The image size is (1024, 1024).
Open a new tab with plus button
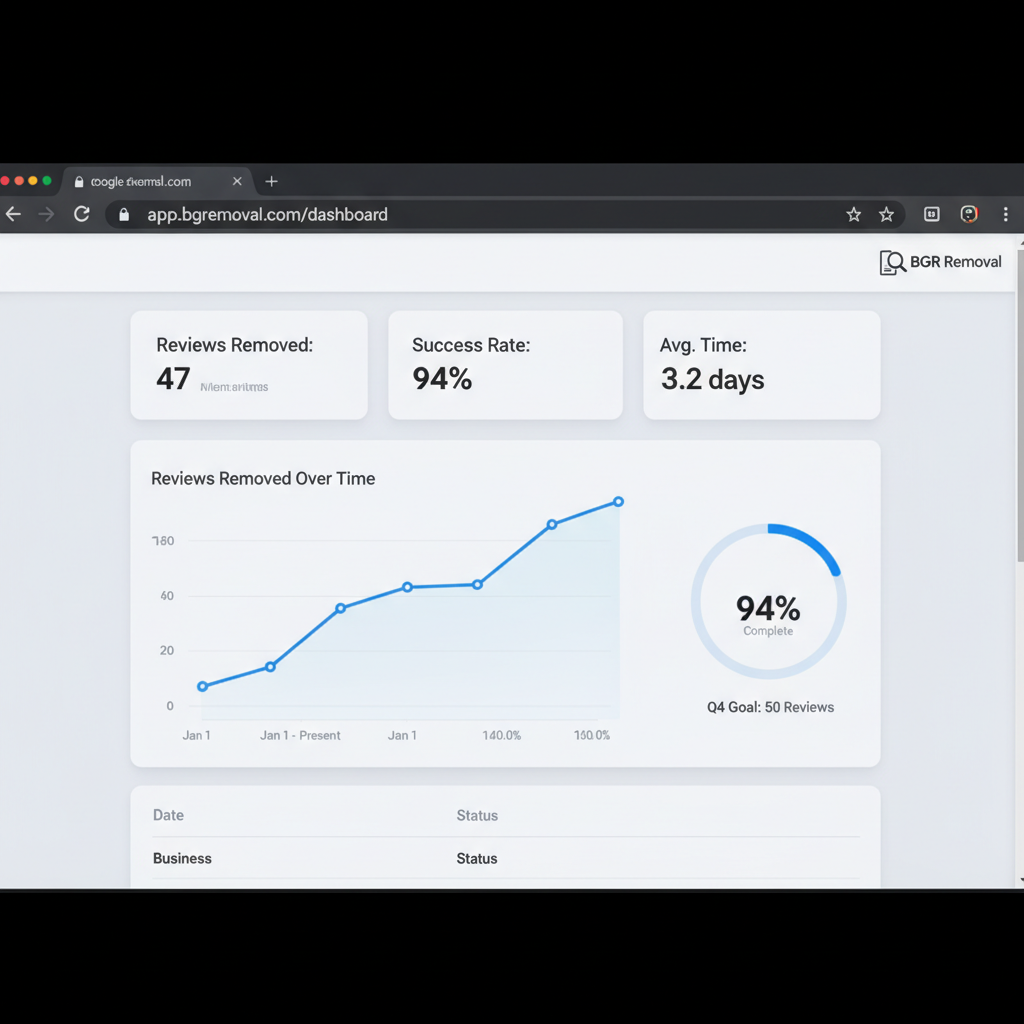[272, 182]
